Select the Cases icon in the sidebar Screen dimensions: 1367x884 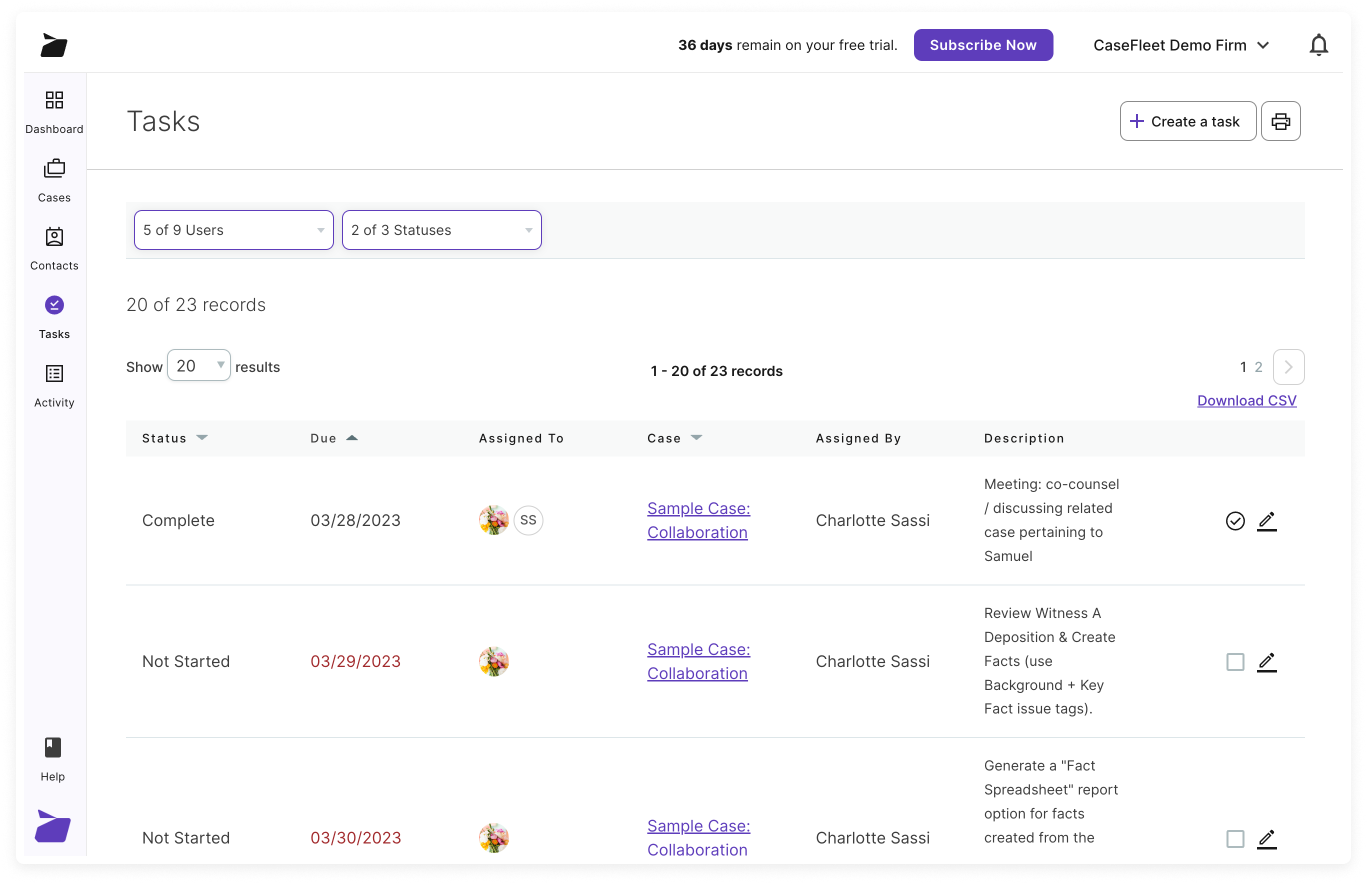[54, 178]
